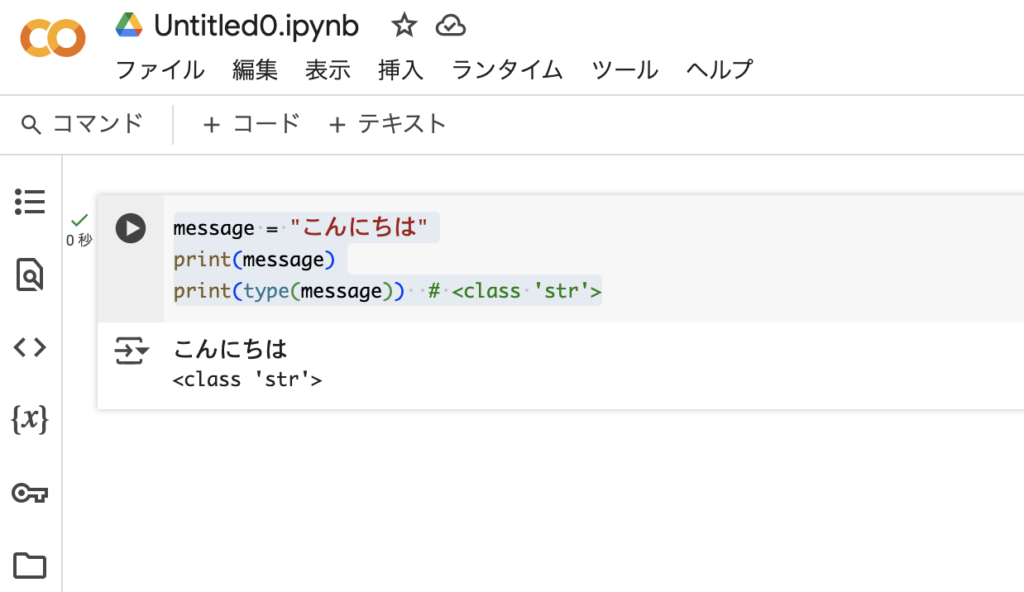Image resolution: width=1024 pixels, height=592 pixels.
Task: Open the find and replace sidebar icon
Action: coord(29,274)
